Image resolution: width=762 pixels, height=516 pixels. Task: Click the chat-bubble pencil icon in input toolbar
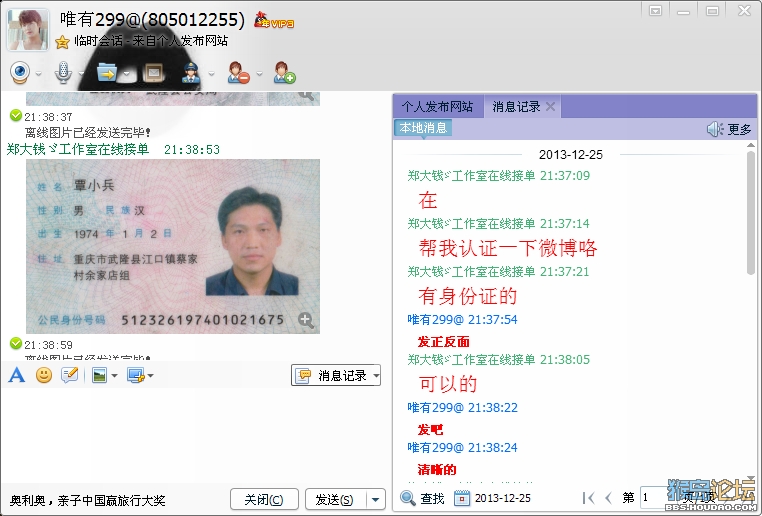[x=69, y=375]
